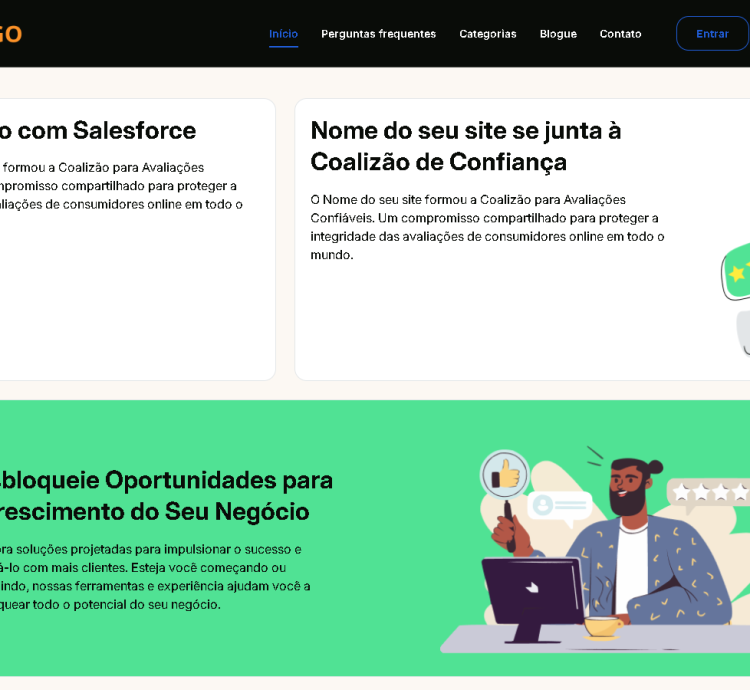Viewport: 750px width, 690px height.
Task: Click the green banner description paragraph
Action: coord(155,577)
